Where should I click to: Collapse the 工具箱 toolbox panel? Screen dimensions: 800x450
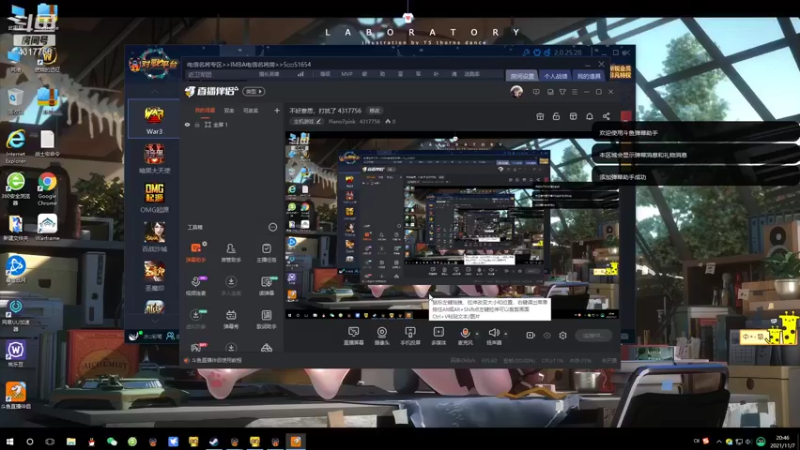[x=273, y=227]
